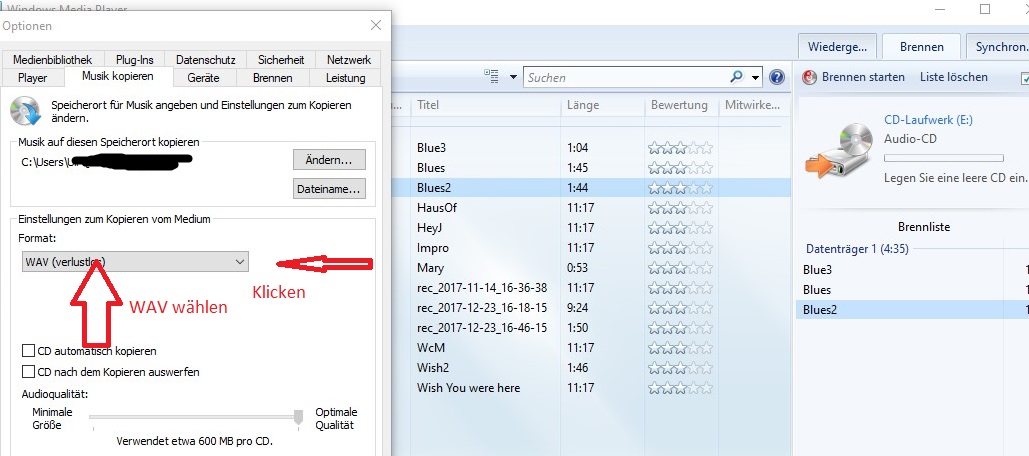Screen dimensions: 1029x456
Task: Expand the view options dropdown arrow
Action: click(x=513, y=77)
